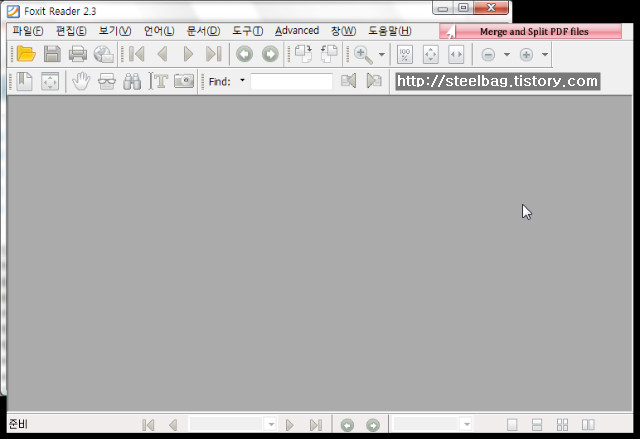Open the 편집(E) menu

(71, 31)
